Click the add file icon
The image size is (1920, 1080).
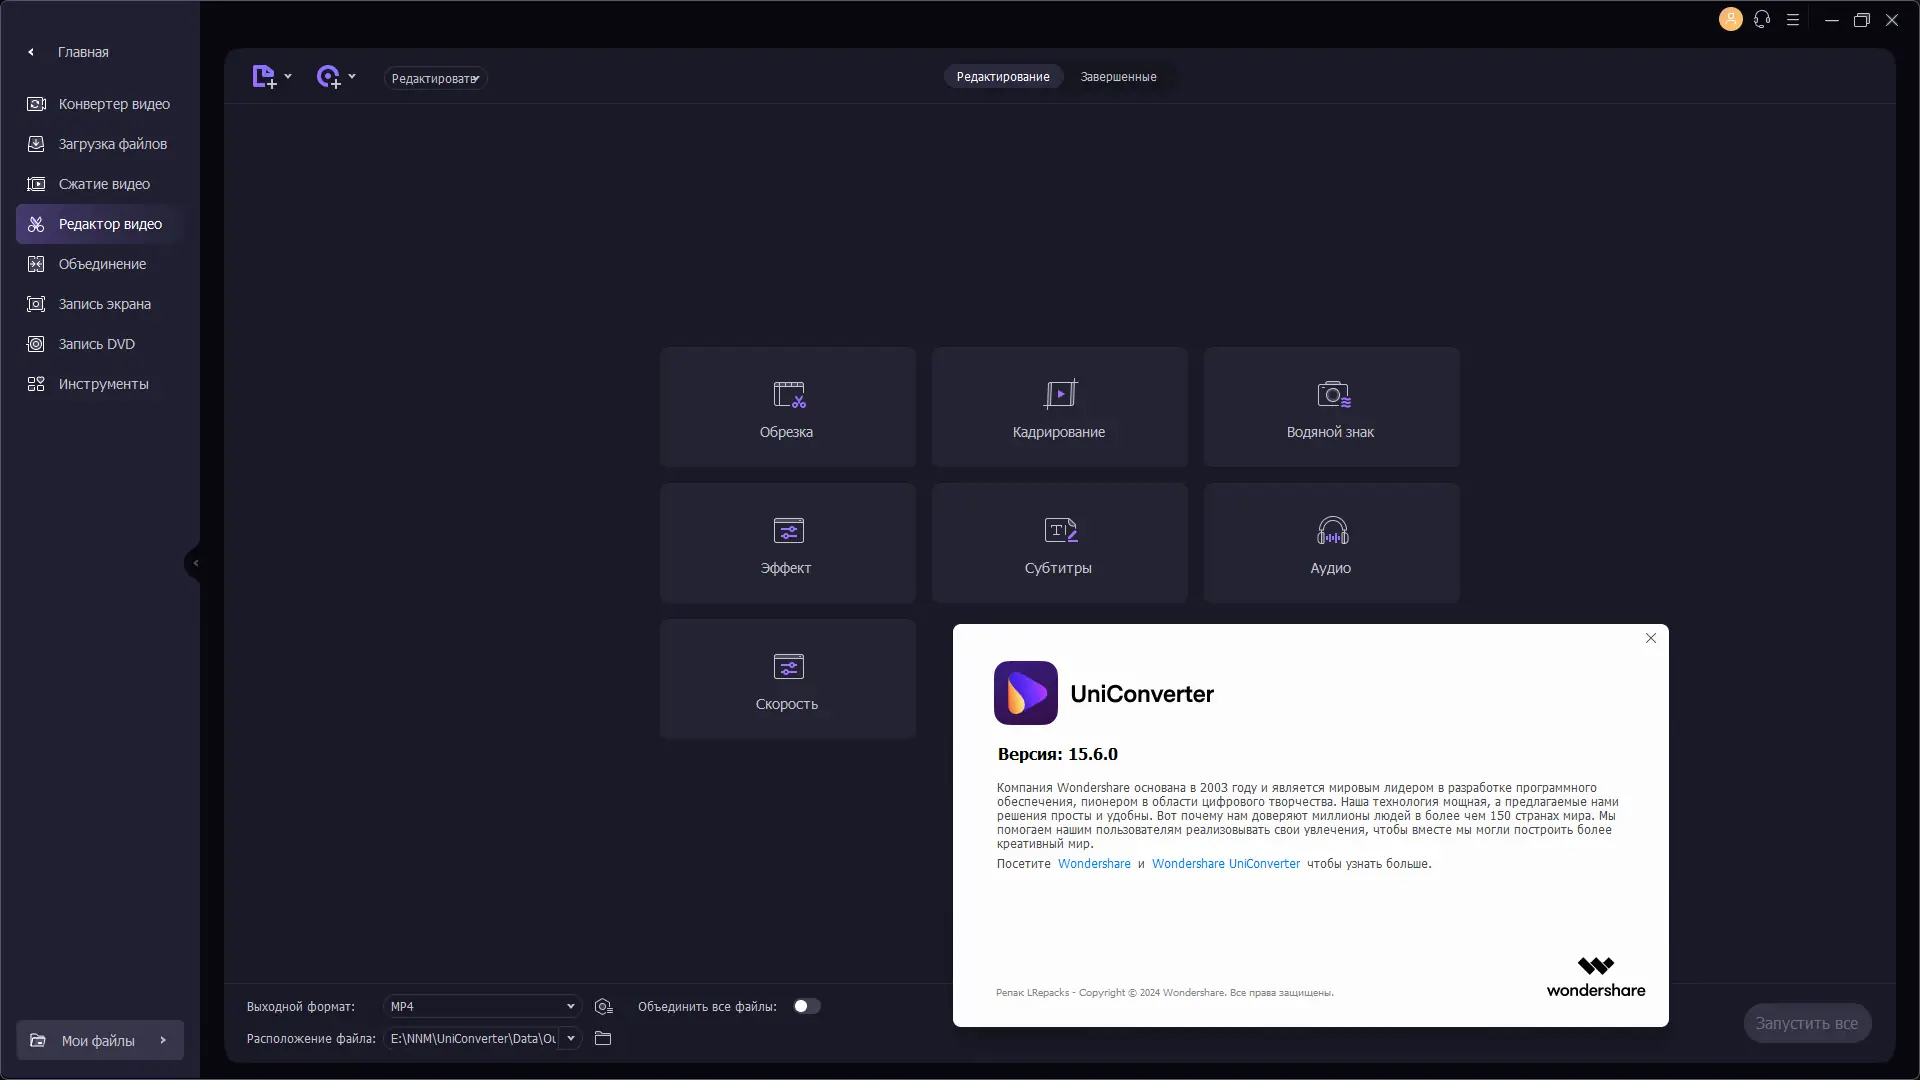click(264, 77)
